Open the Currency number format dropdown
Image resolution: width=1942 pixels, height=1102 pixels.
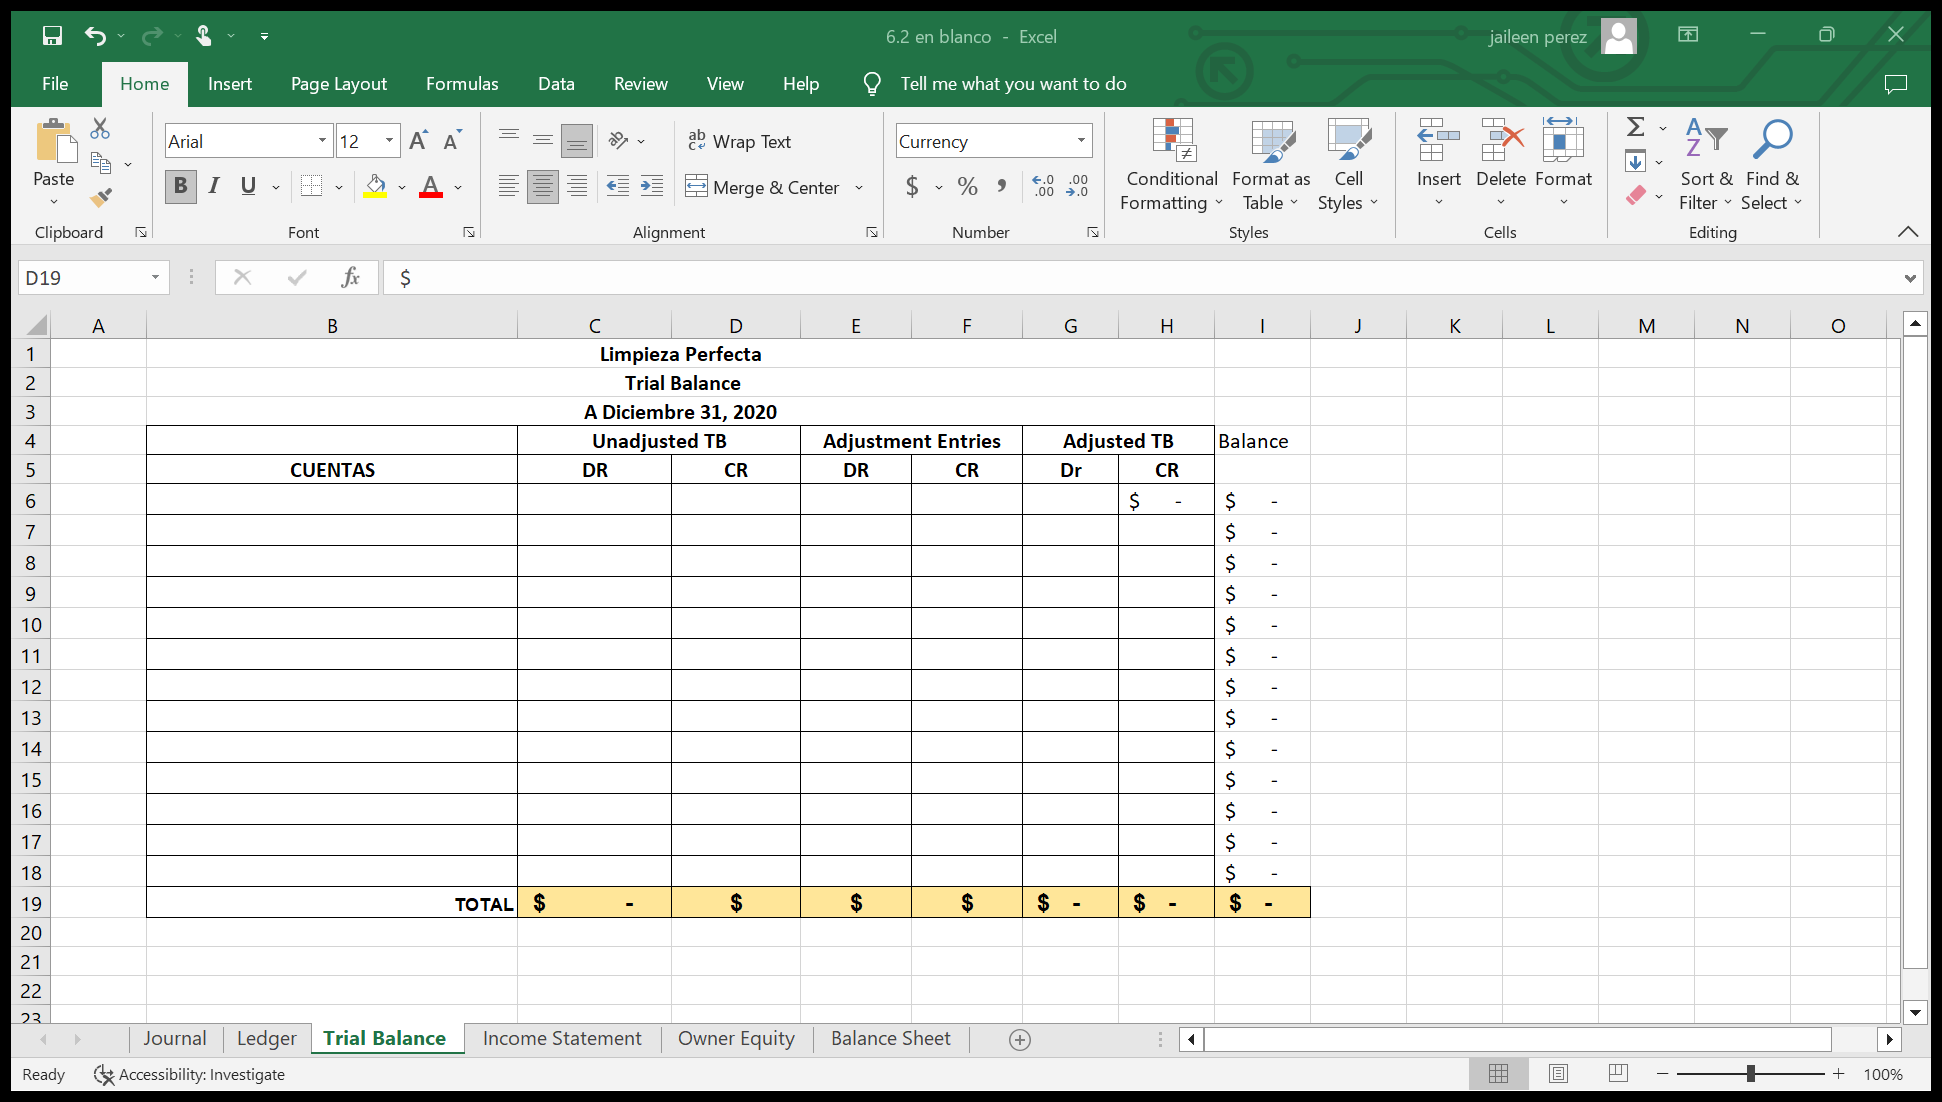click(x=1081, y=141)
